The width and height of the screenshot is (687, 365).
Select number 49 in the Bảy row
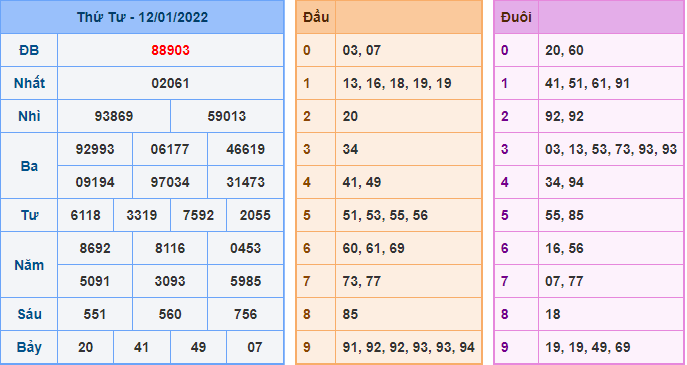(198, 347)
